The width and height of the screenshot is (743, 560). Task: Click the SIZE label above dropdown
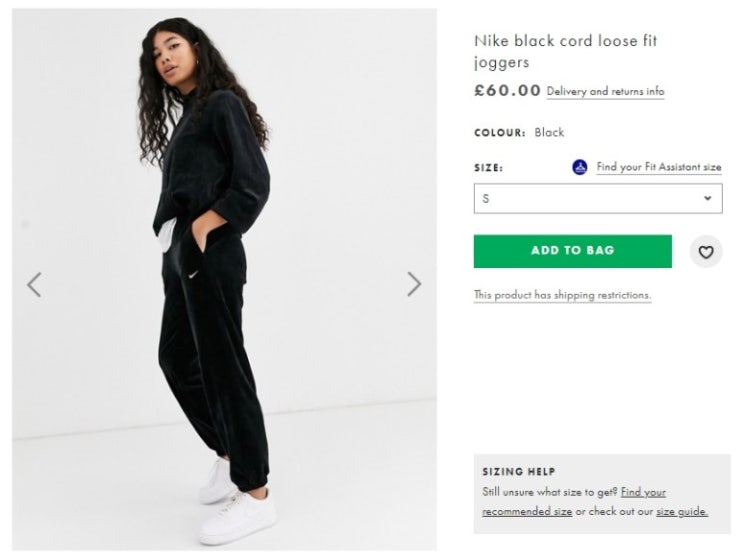click(488, 168)
